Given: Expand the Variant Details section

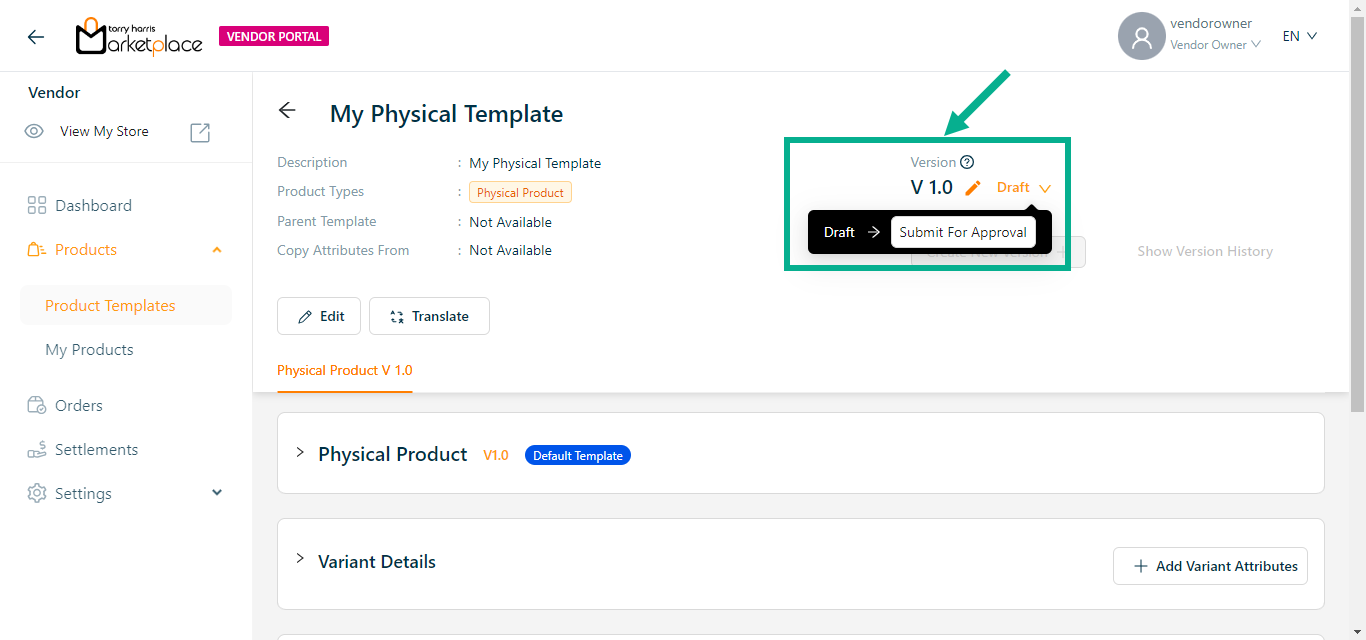Looking at the screenshot, I should 300,559.
